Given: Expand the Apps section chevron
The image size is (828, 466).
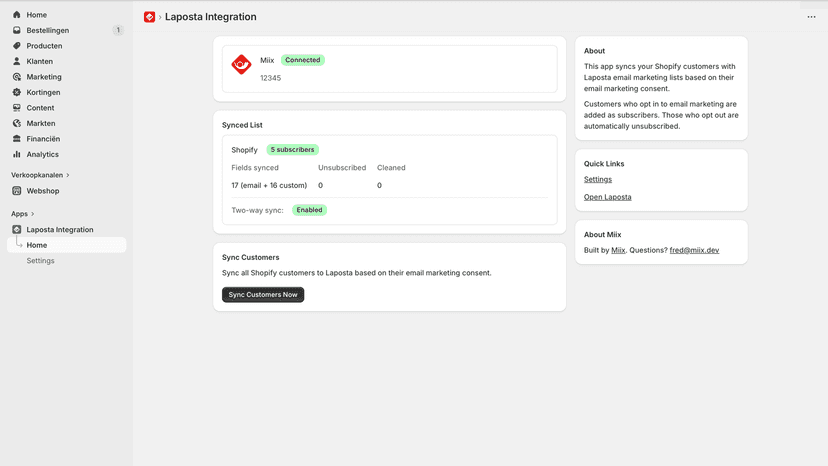Looking at the screenshot, I should point(32,214).
